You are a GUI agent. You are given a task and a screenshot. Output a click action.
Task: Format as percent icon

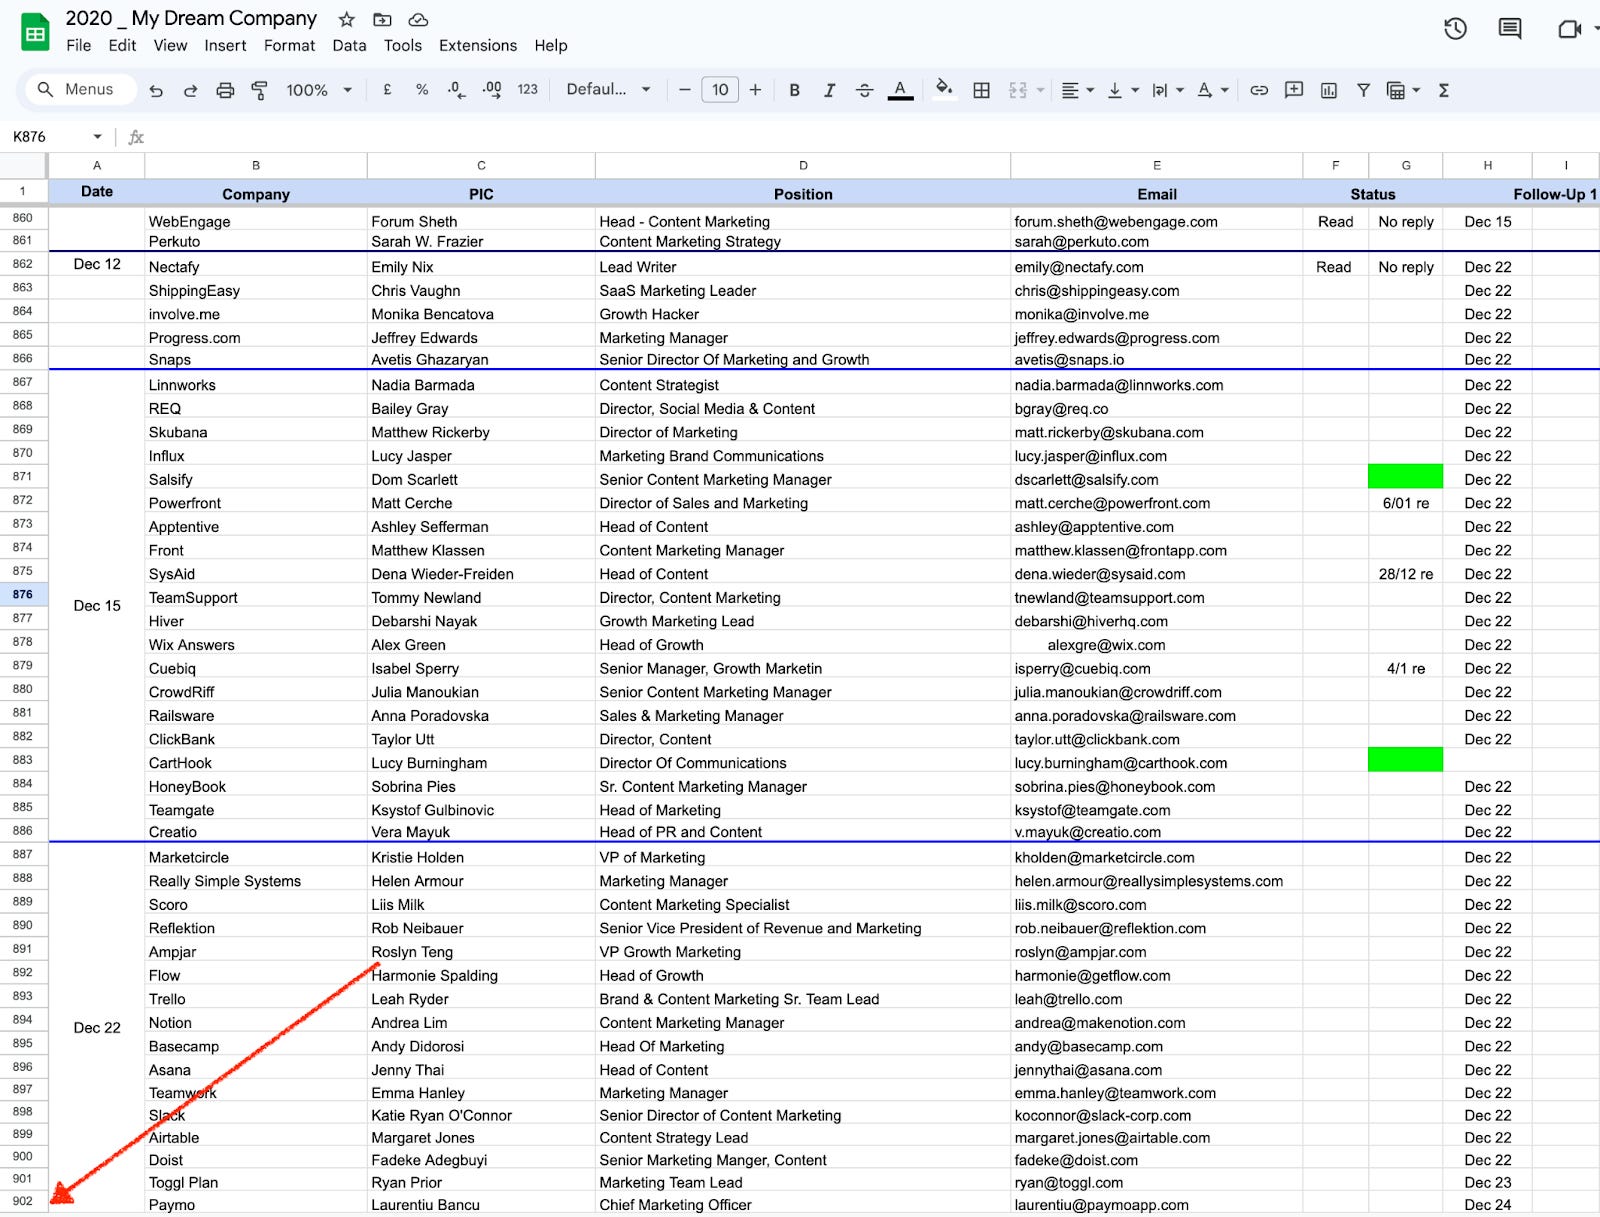422,90
